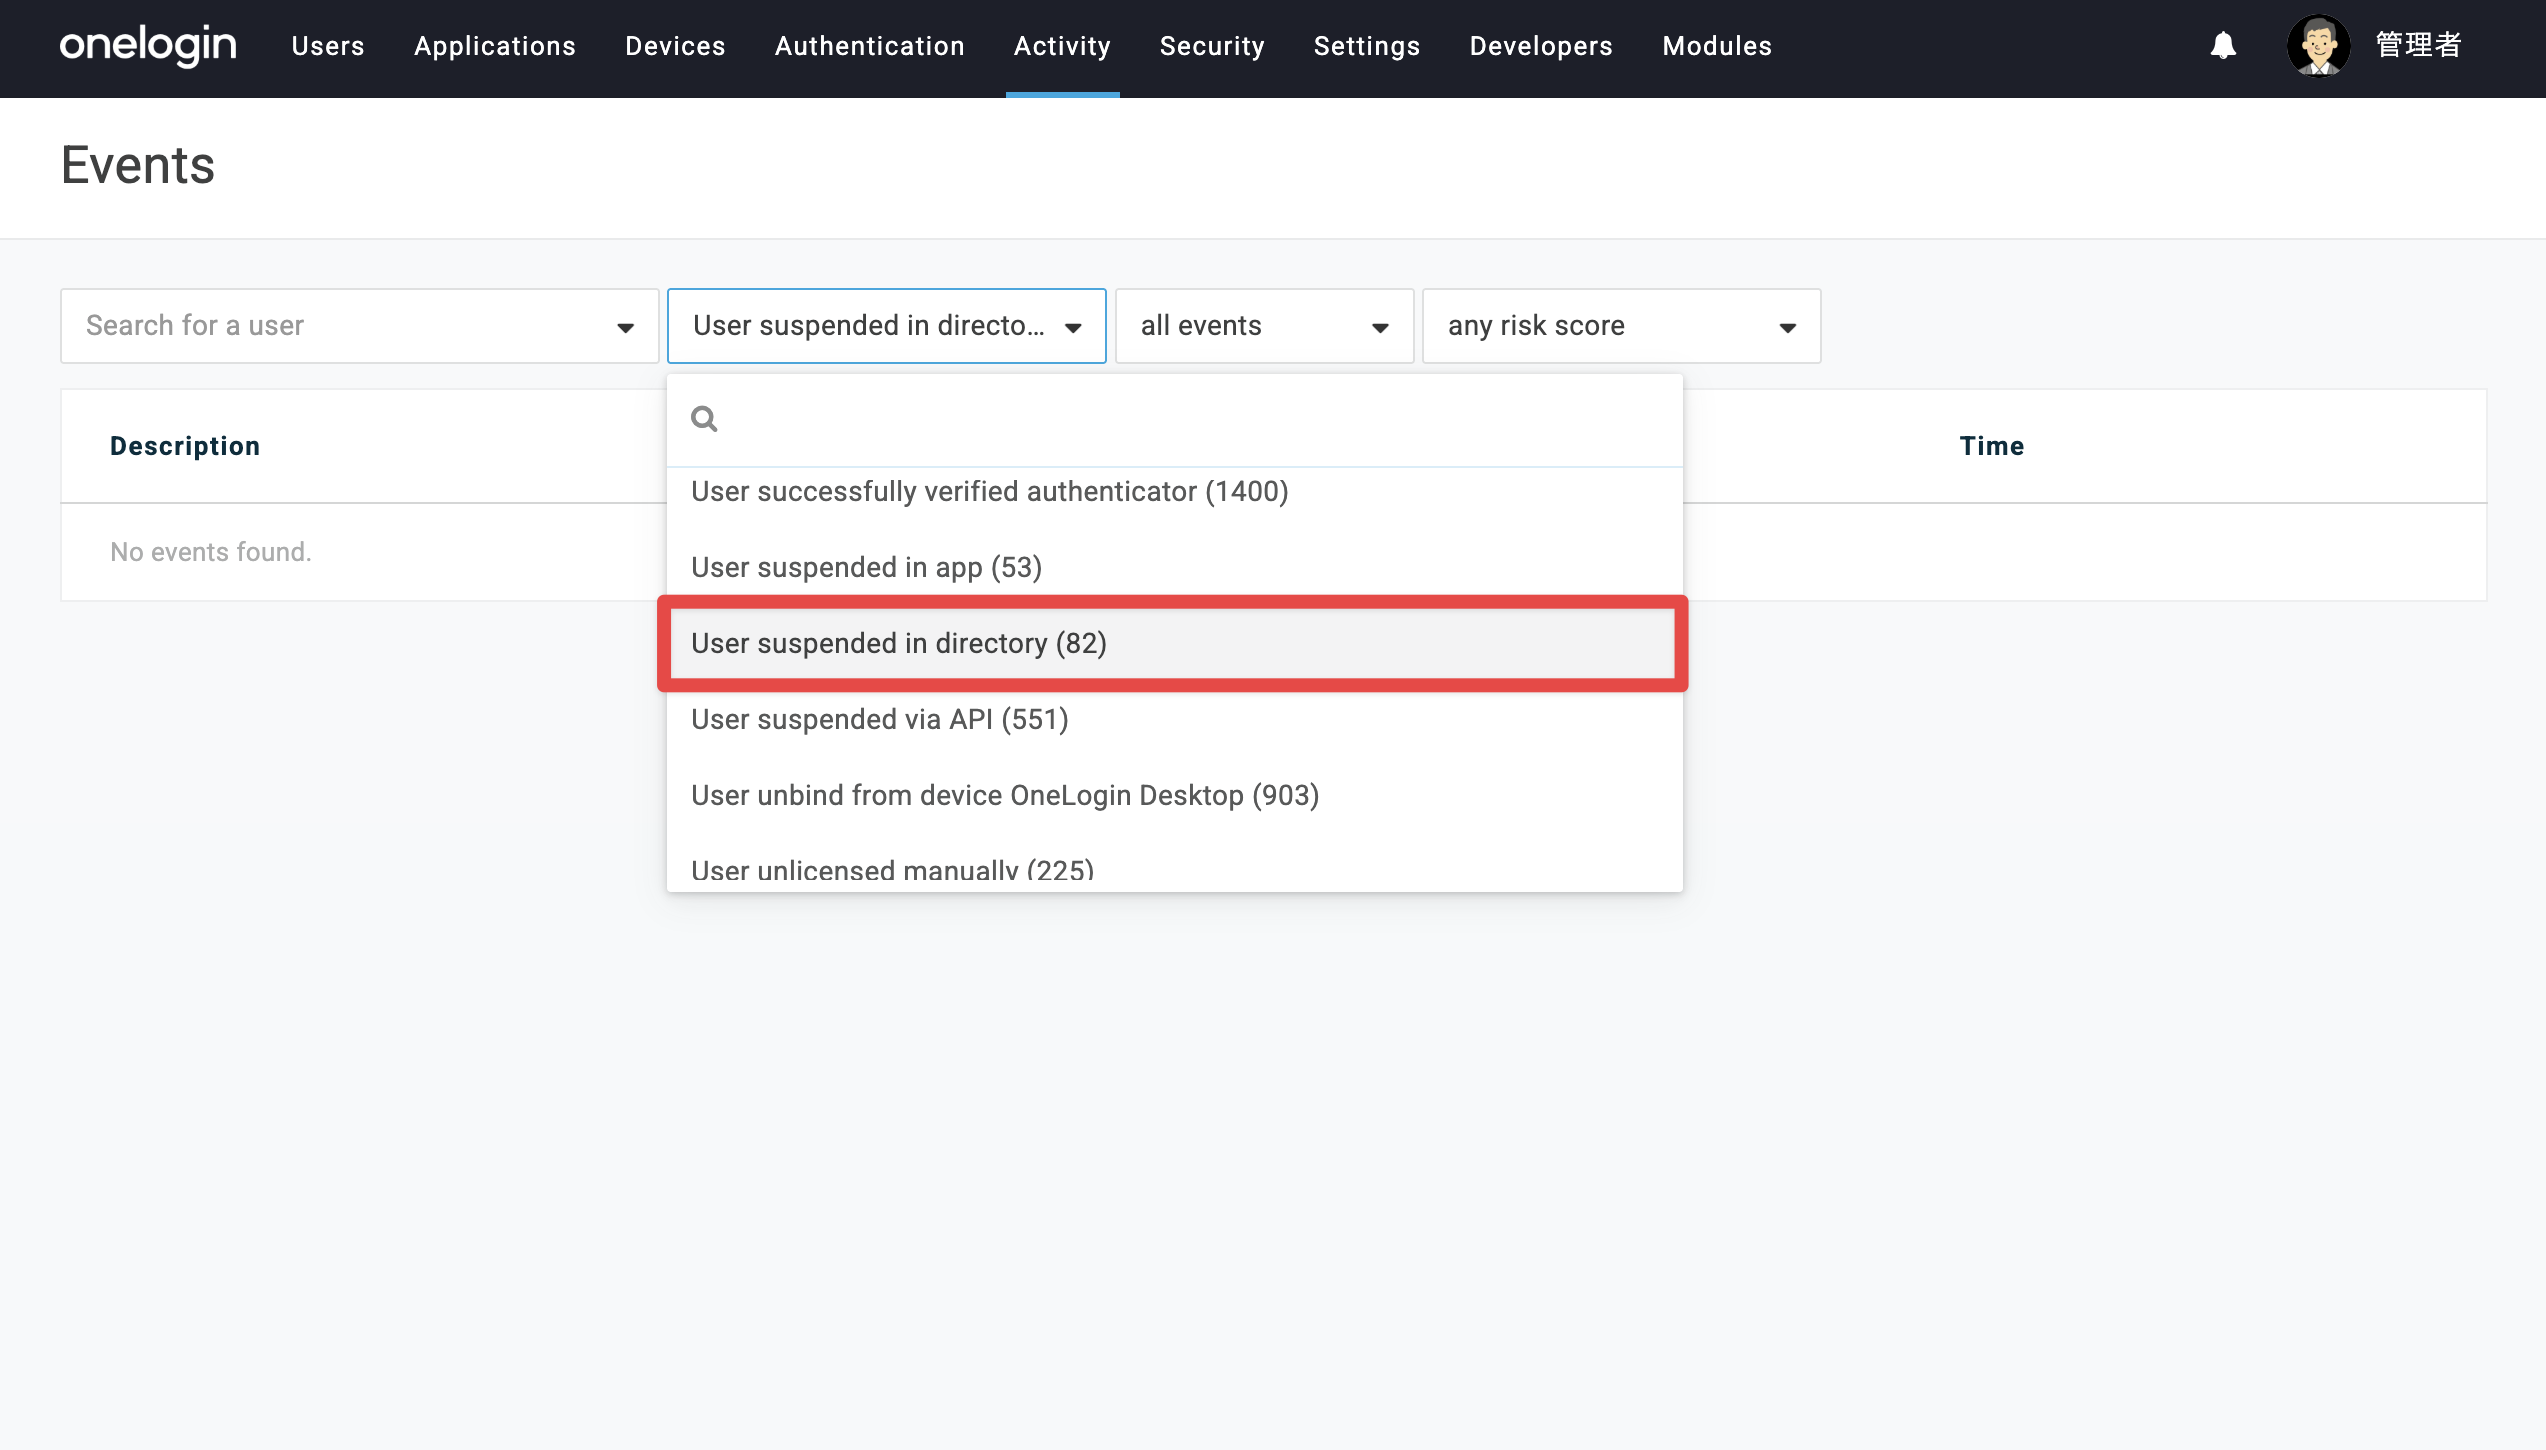The width and height of the screenshot is (2546, 1450).
Task: Open the notifications bell
Action: pos(2222,45)
